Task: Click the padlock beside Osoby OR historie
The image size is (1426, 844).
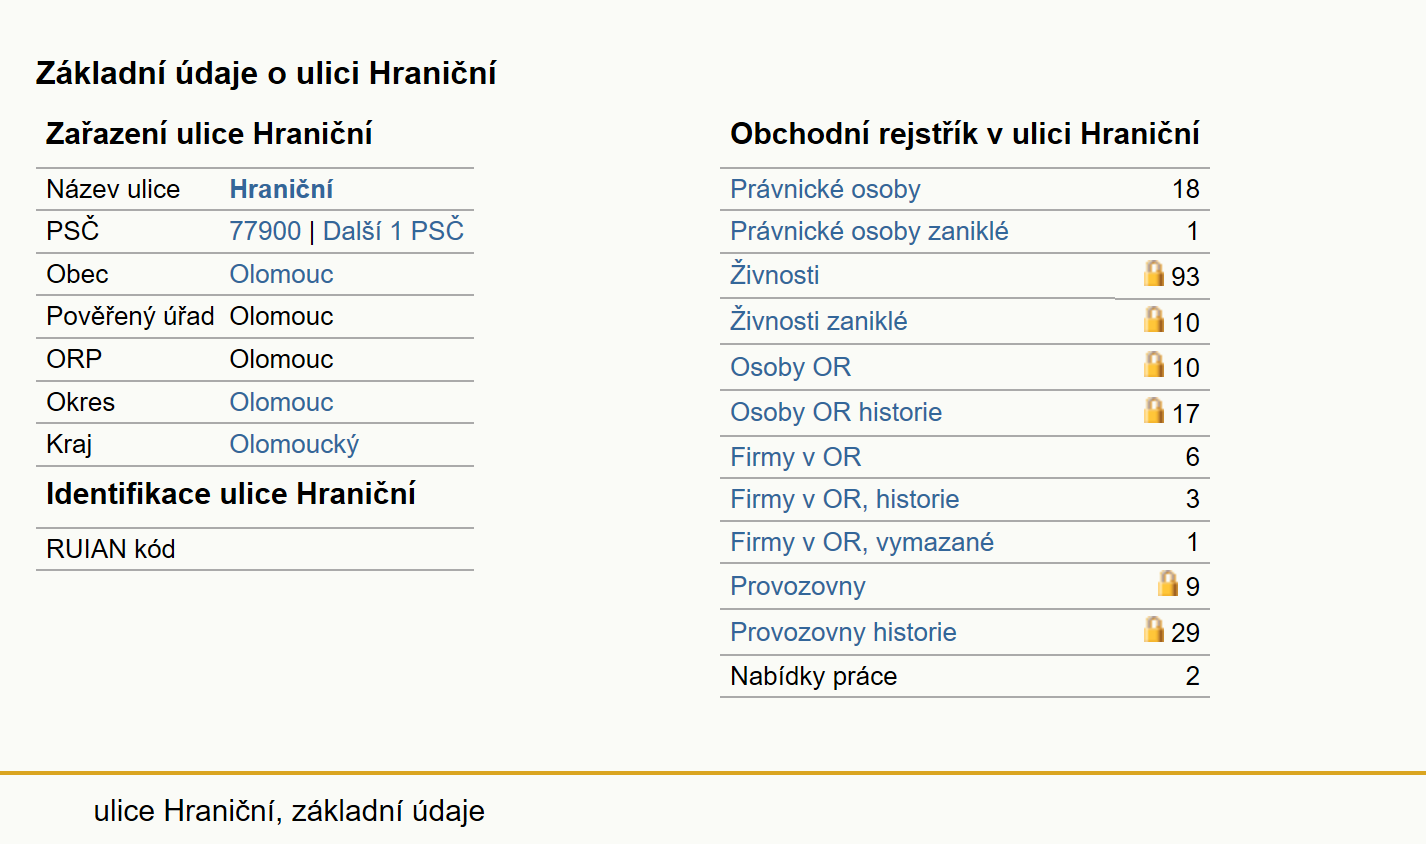Action: [x=1154, y=410]
